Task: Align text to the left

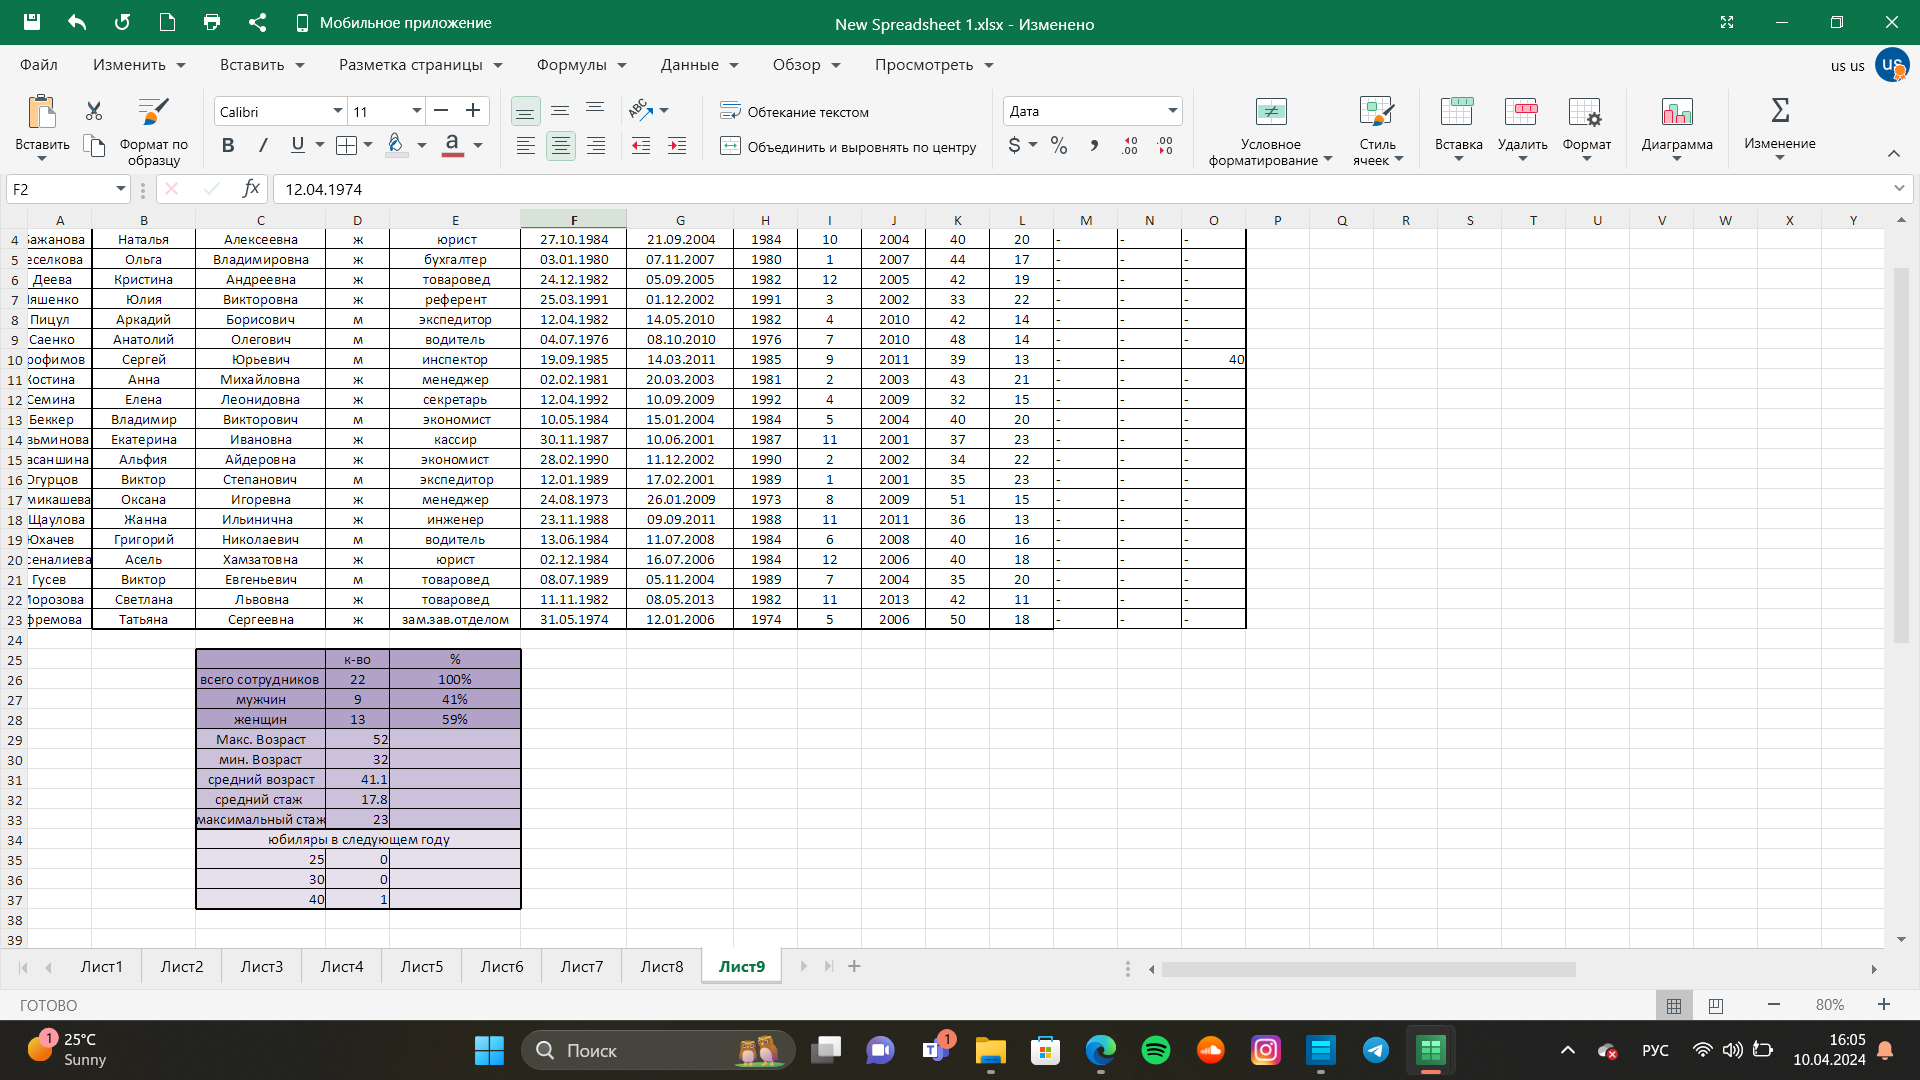Action: (525, 146)
